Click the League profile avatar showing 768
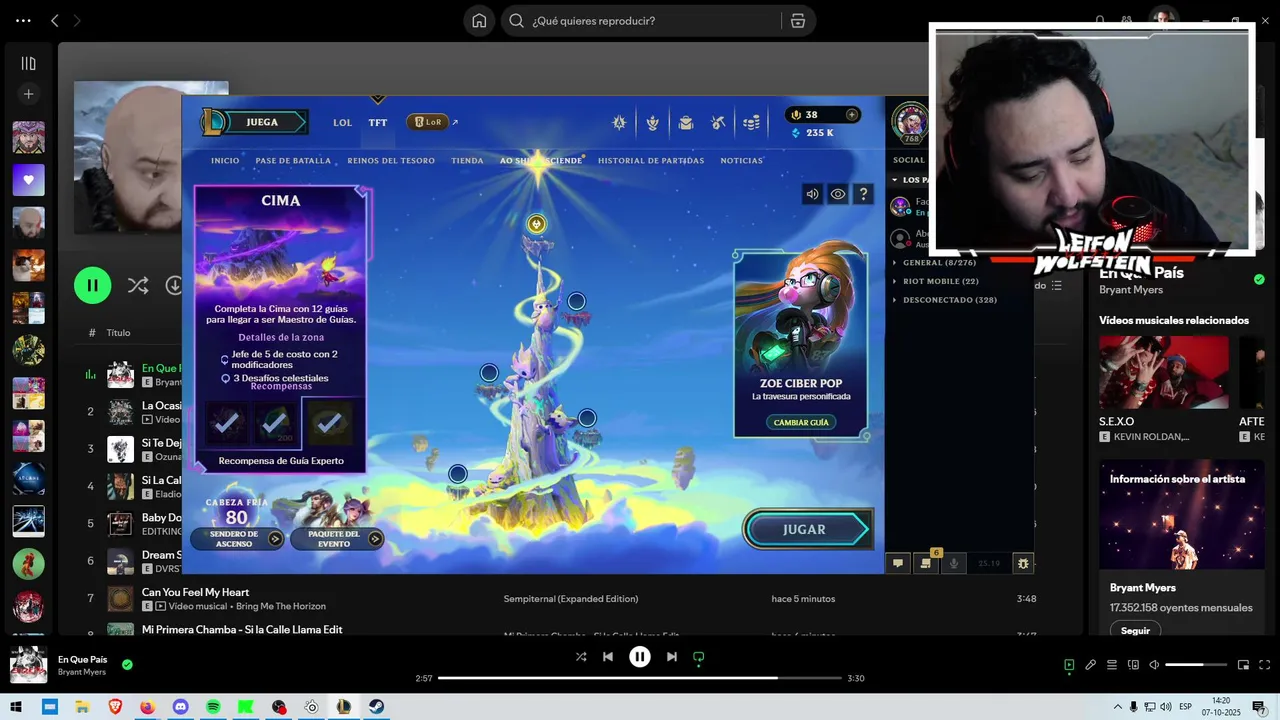The height and width of the screenshot is (720, 1280). 910,122
